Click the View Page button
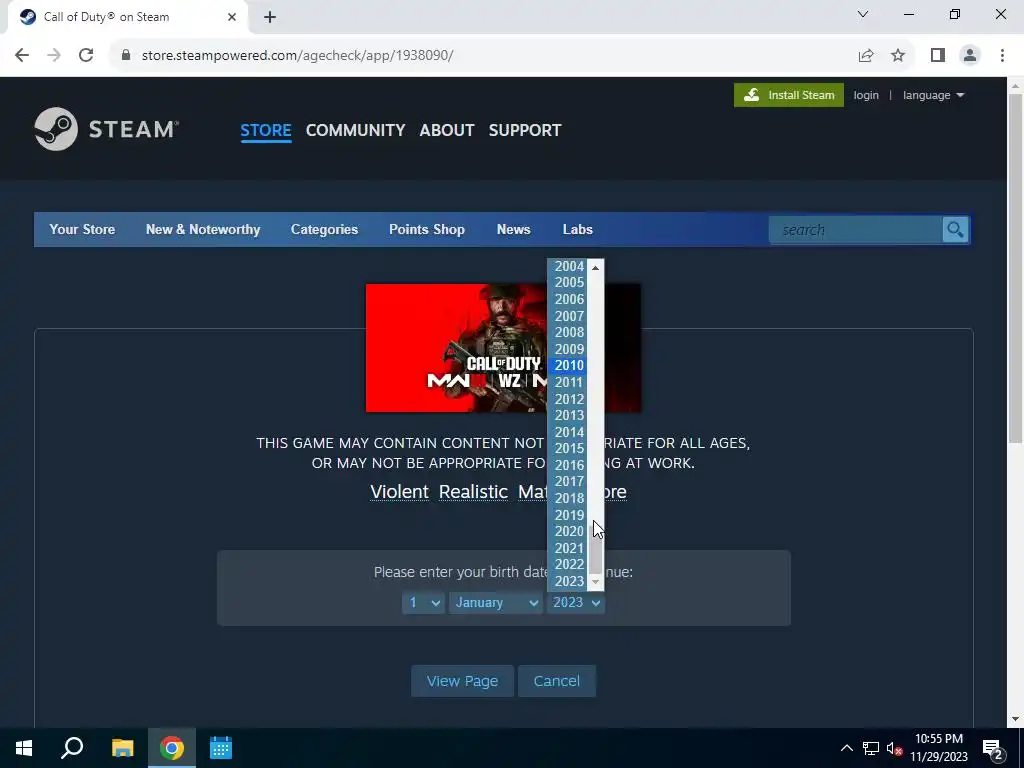Screen dimensions: 1024x768 point(462,681)
